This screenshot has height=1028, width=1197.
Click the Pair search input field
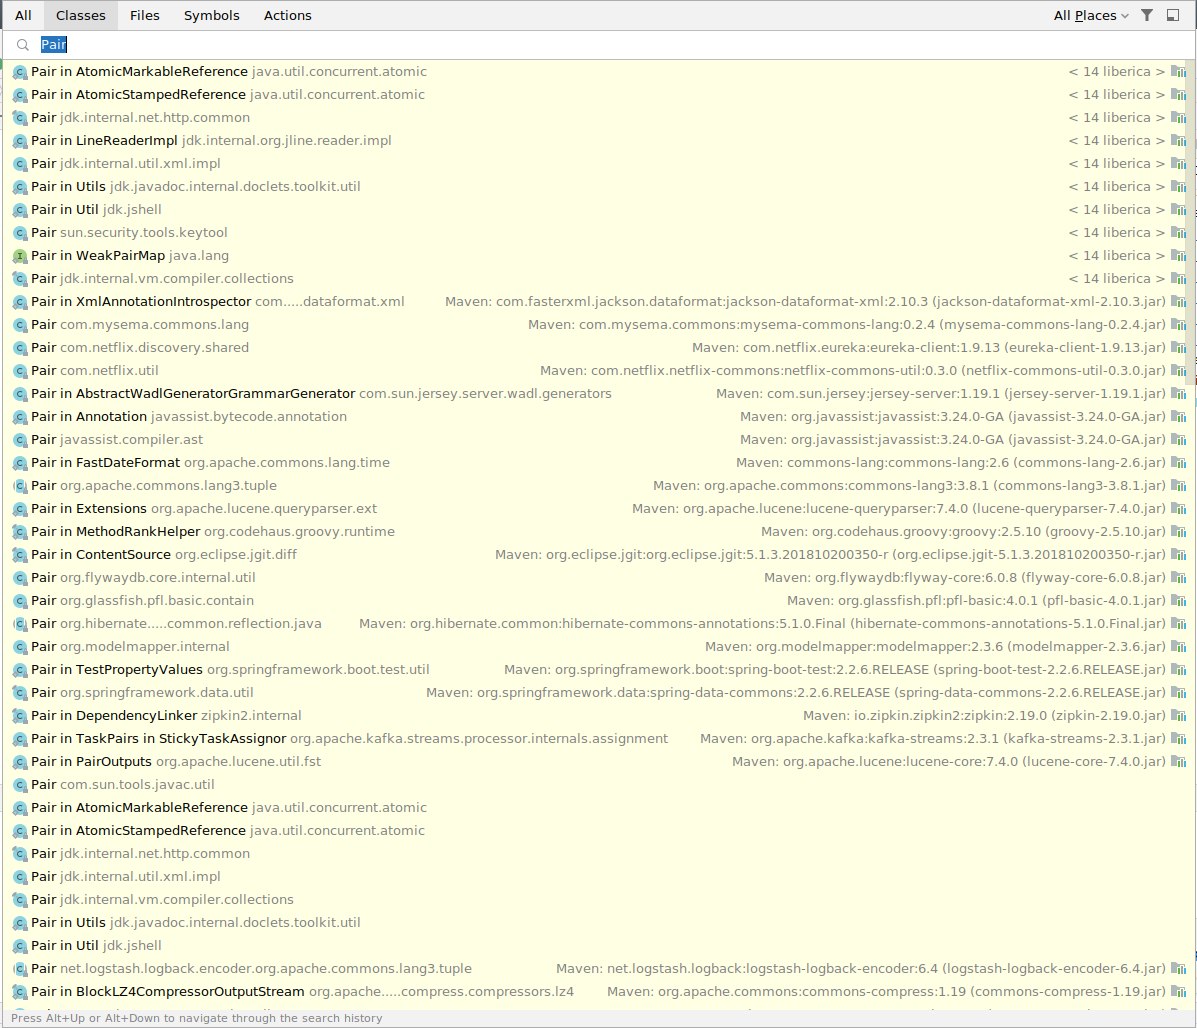(598, 45)
